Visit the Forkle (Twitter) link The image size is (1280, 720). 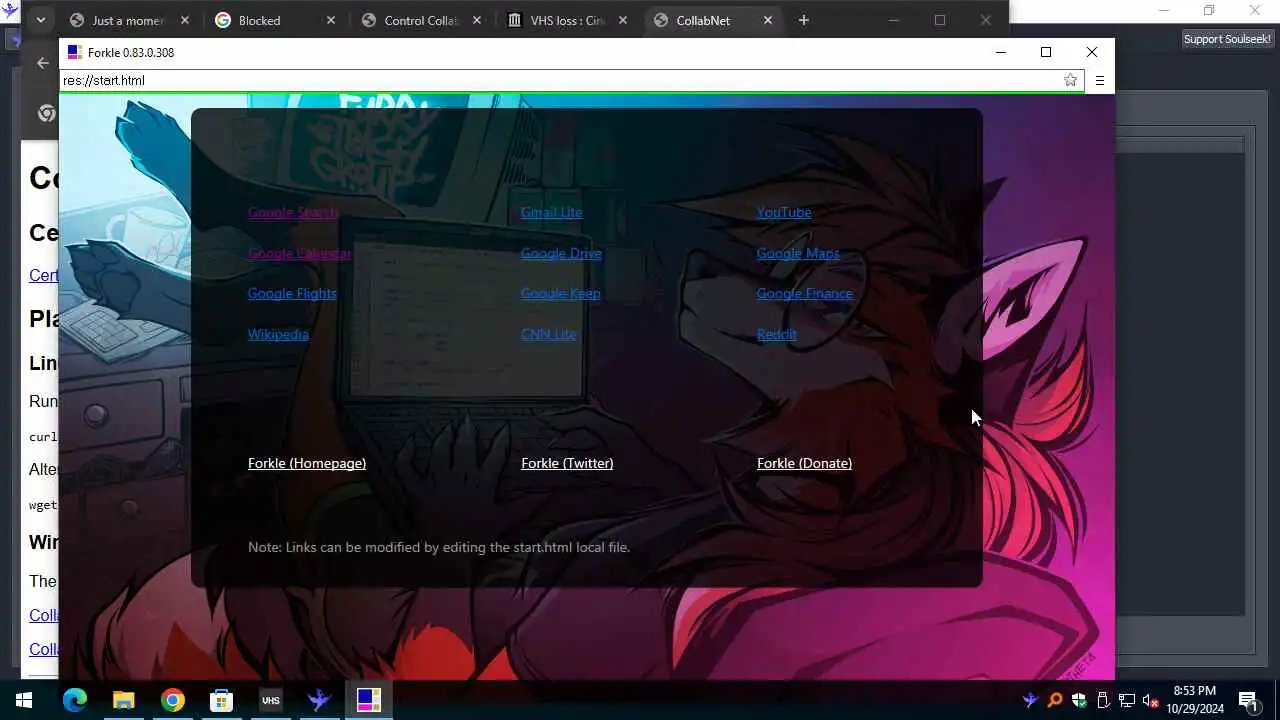pos(567,463)
